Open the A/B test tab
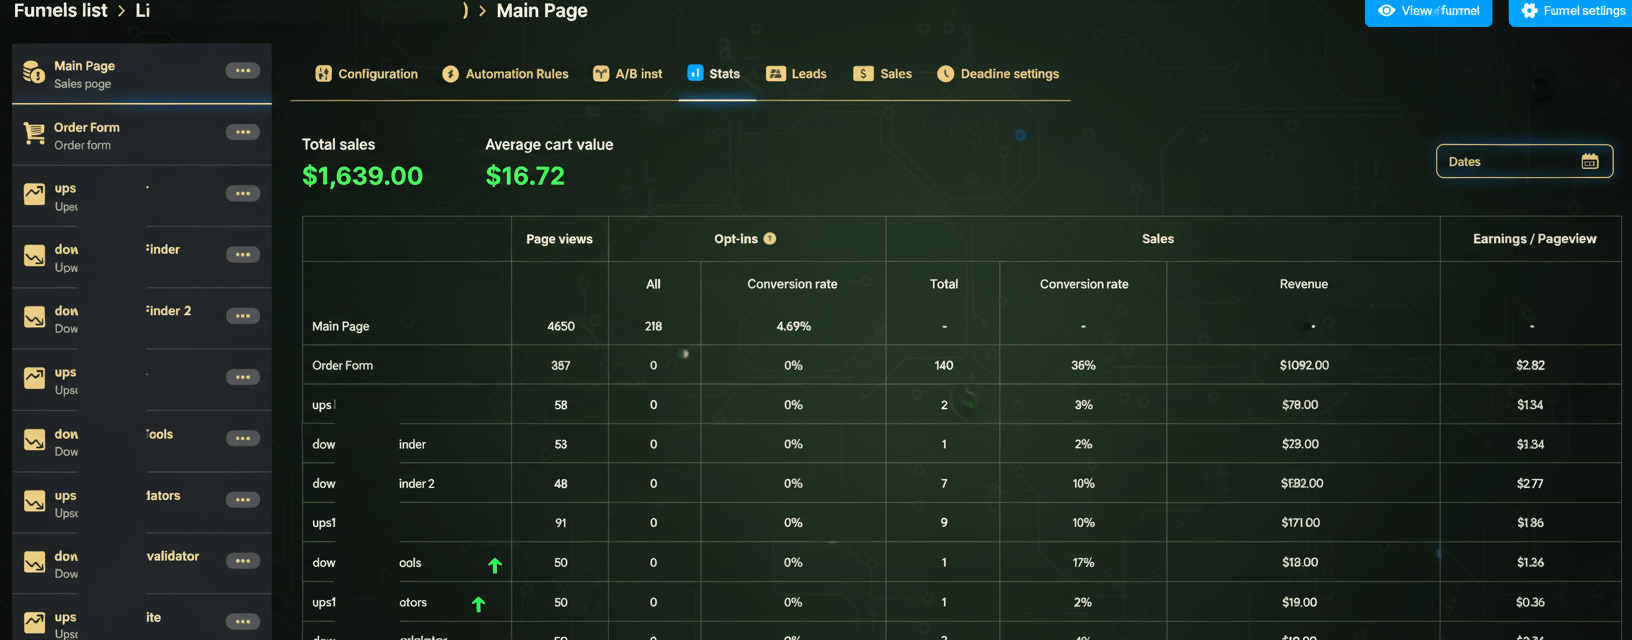Screen dimensions: 1632x640 [627, 74]
